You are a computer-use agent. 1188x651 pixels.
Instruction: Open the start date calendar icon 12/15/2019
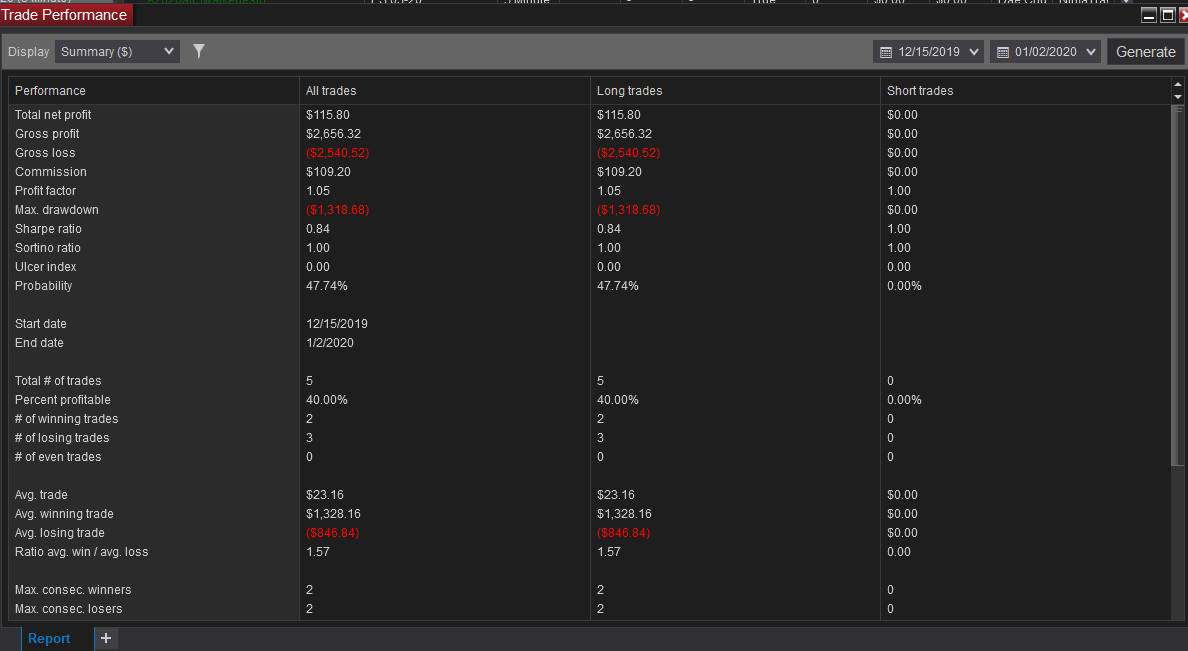point(886,52)
